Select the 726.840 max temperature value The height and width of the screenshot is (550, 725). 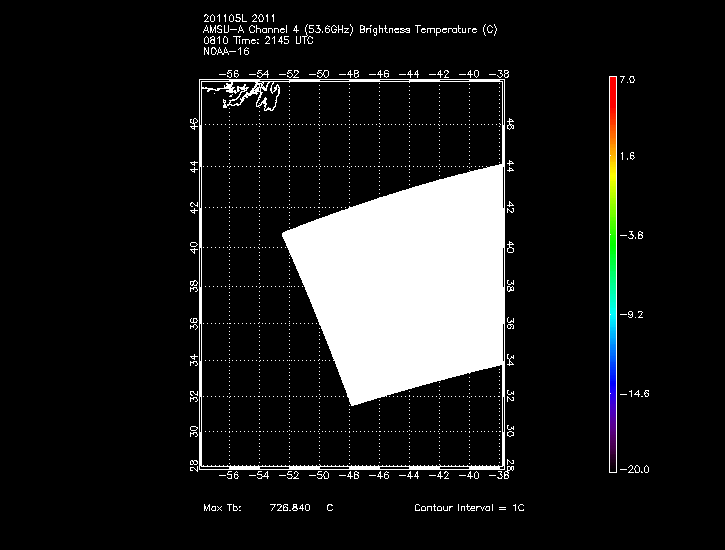(x=290, y=508)
